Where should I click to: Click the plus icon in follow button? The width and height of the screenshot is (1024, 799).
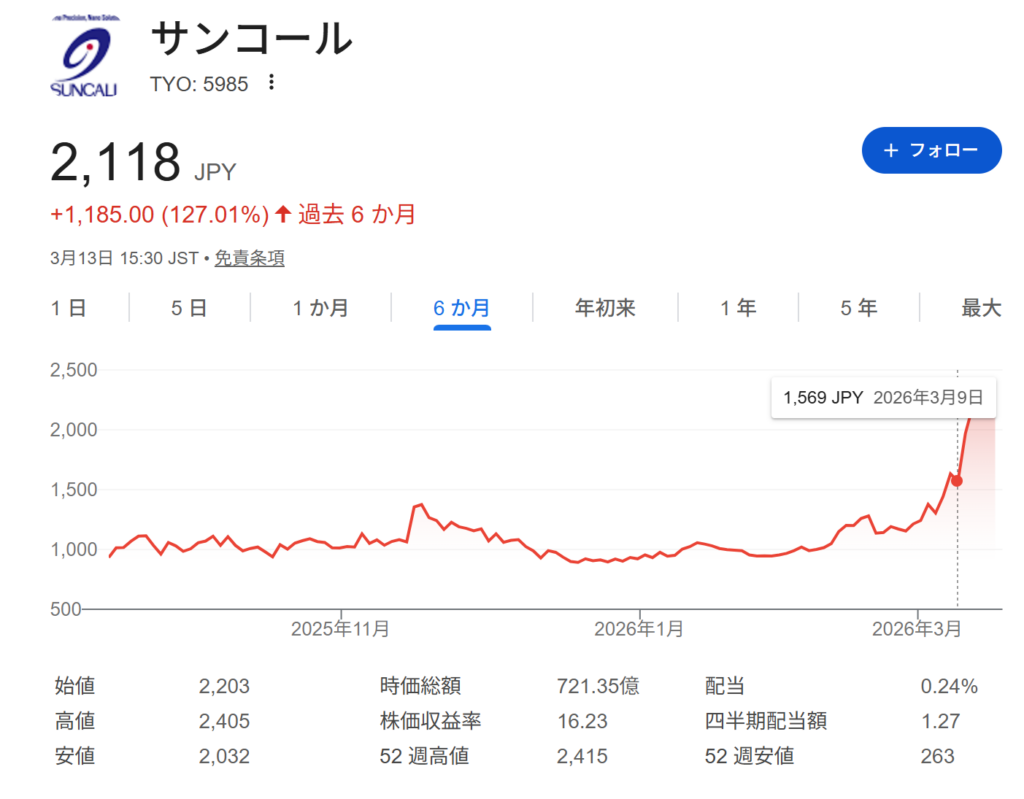click(x=891, y=150)
